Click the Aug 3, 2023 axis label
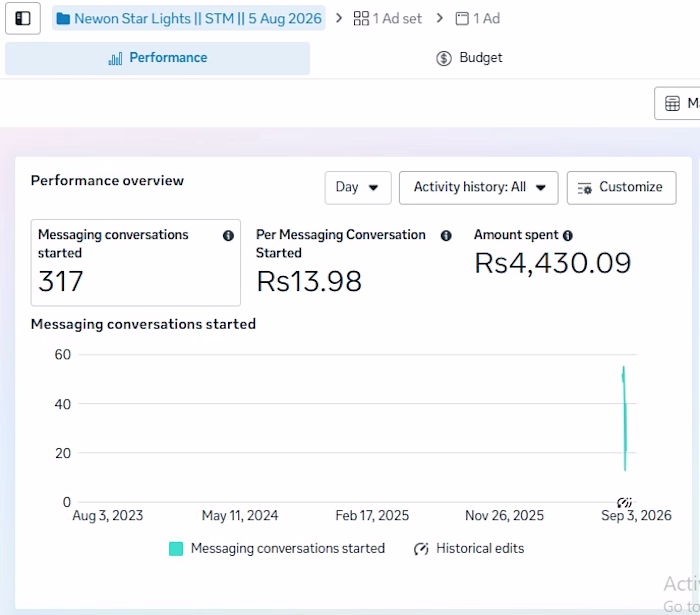700x615 pixels. click(108, 515)
